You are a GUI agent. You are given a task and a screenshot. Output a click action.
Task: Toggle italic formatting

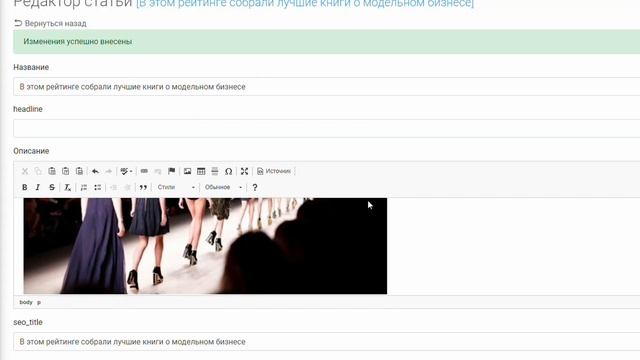(x=38, y=187)
